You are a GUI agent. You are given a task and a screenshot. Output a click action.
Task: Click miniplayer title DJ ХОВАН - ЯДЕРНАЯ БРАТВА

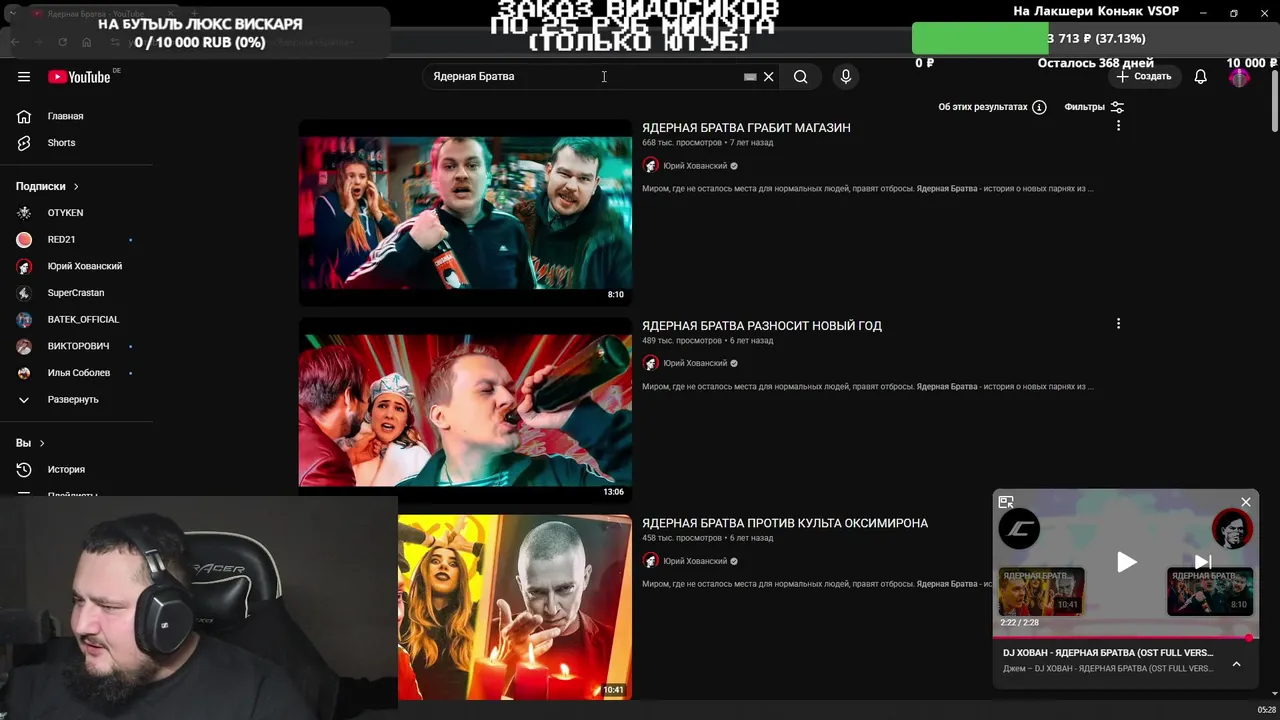click(1108, 653)
